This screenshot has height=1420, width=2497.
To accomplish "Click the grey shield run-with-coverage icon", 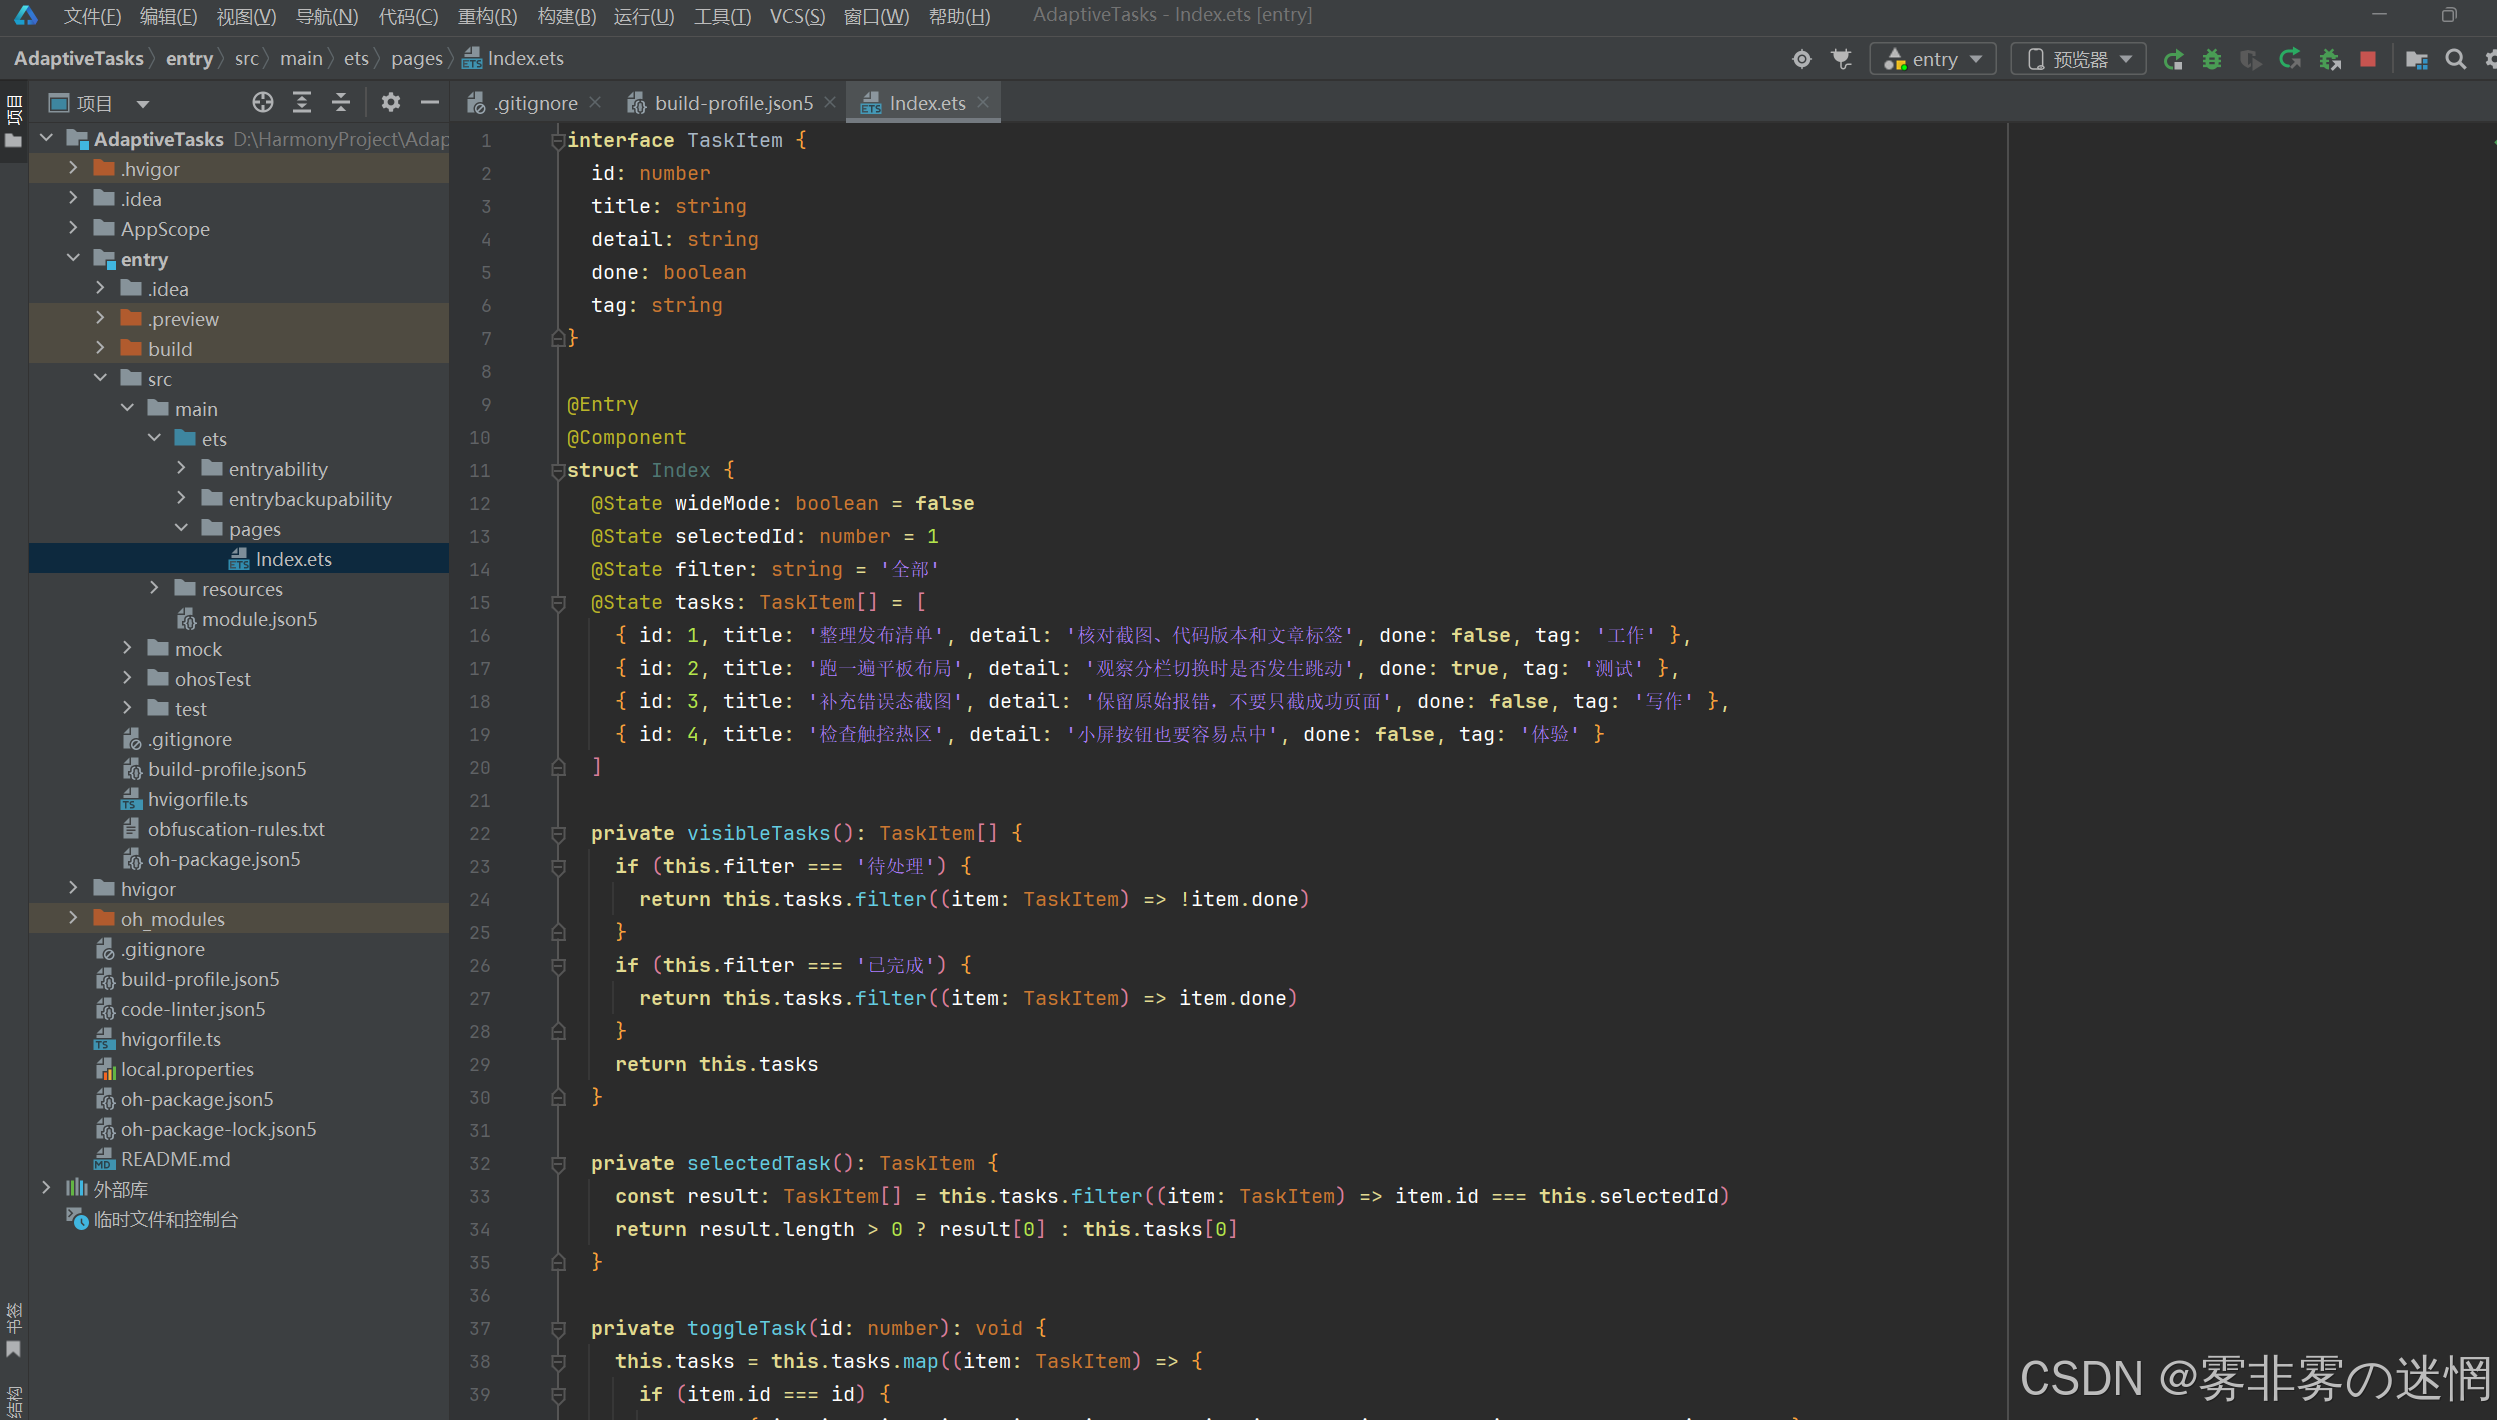I will click(2251, 59).
